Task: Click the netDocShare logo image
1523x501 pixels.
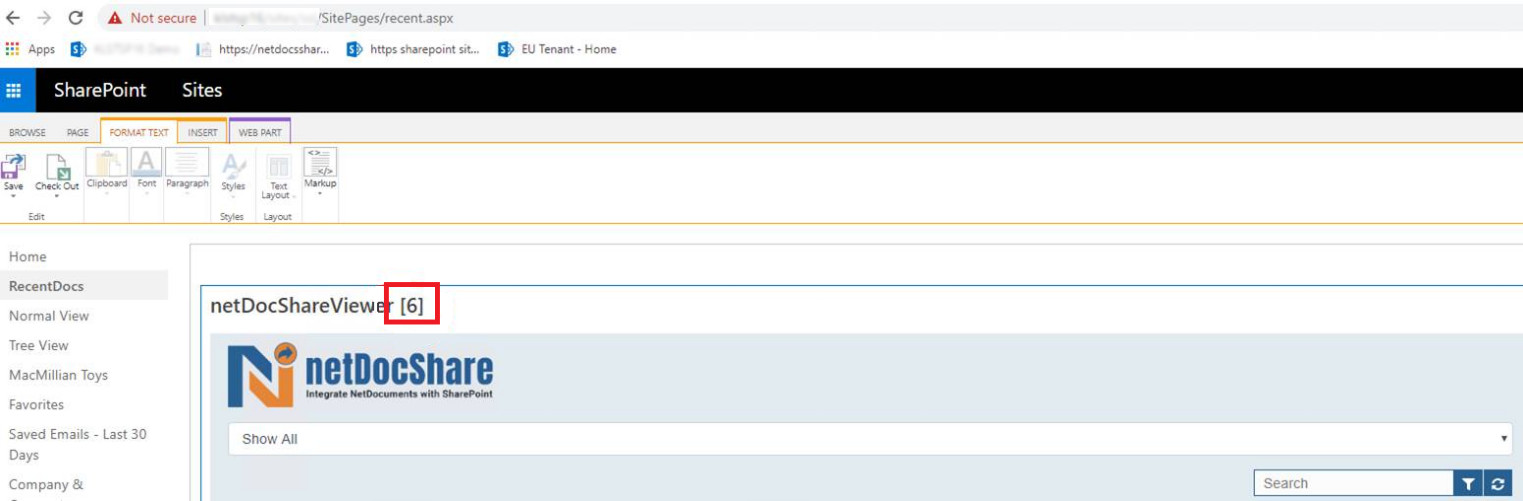Action: pyautogui.click(x=361, y=376)
